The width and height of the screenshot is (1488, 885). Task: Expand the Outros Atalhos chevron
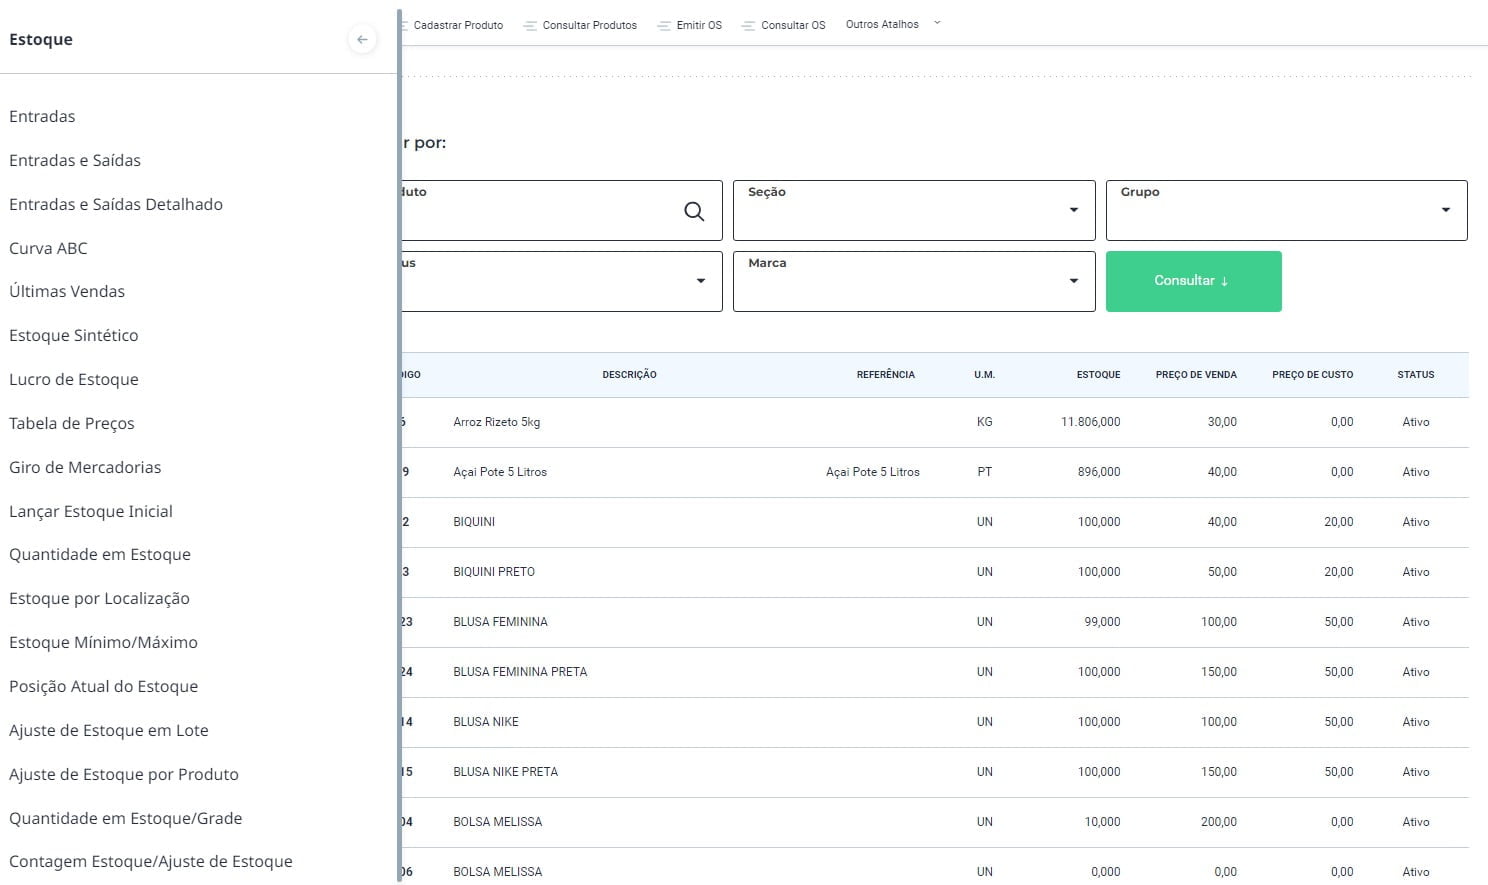[x=937, y=23]
